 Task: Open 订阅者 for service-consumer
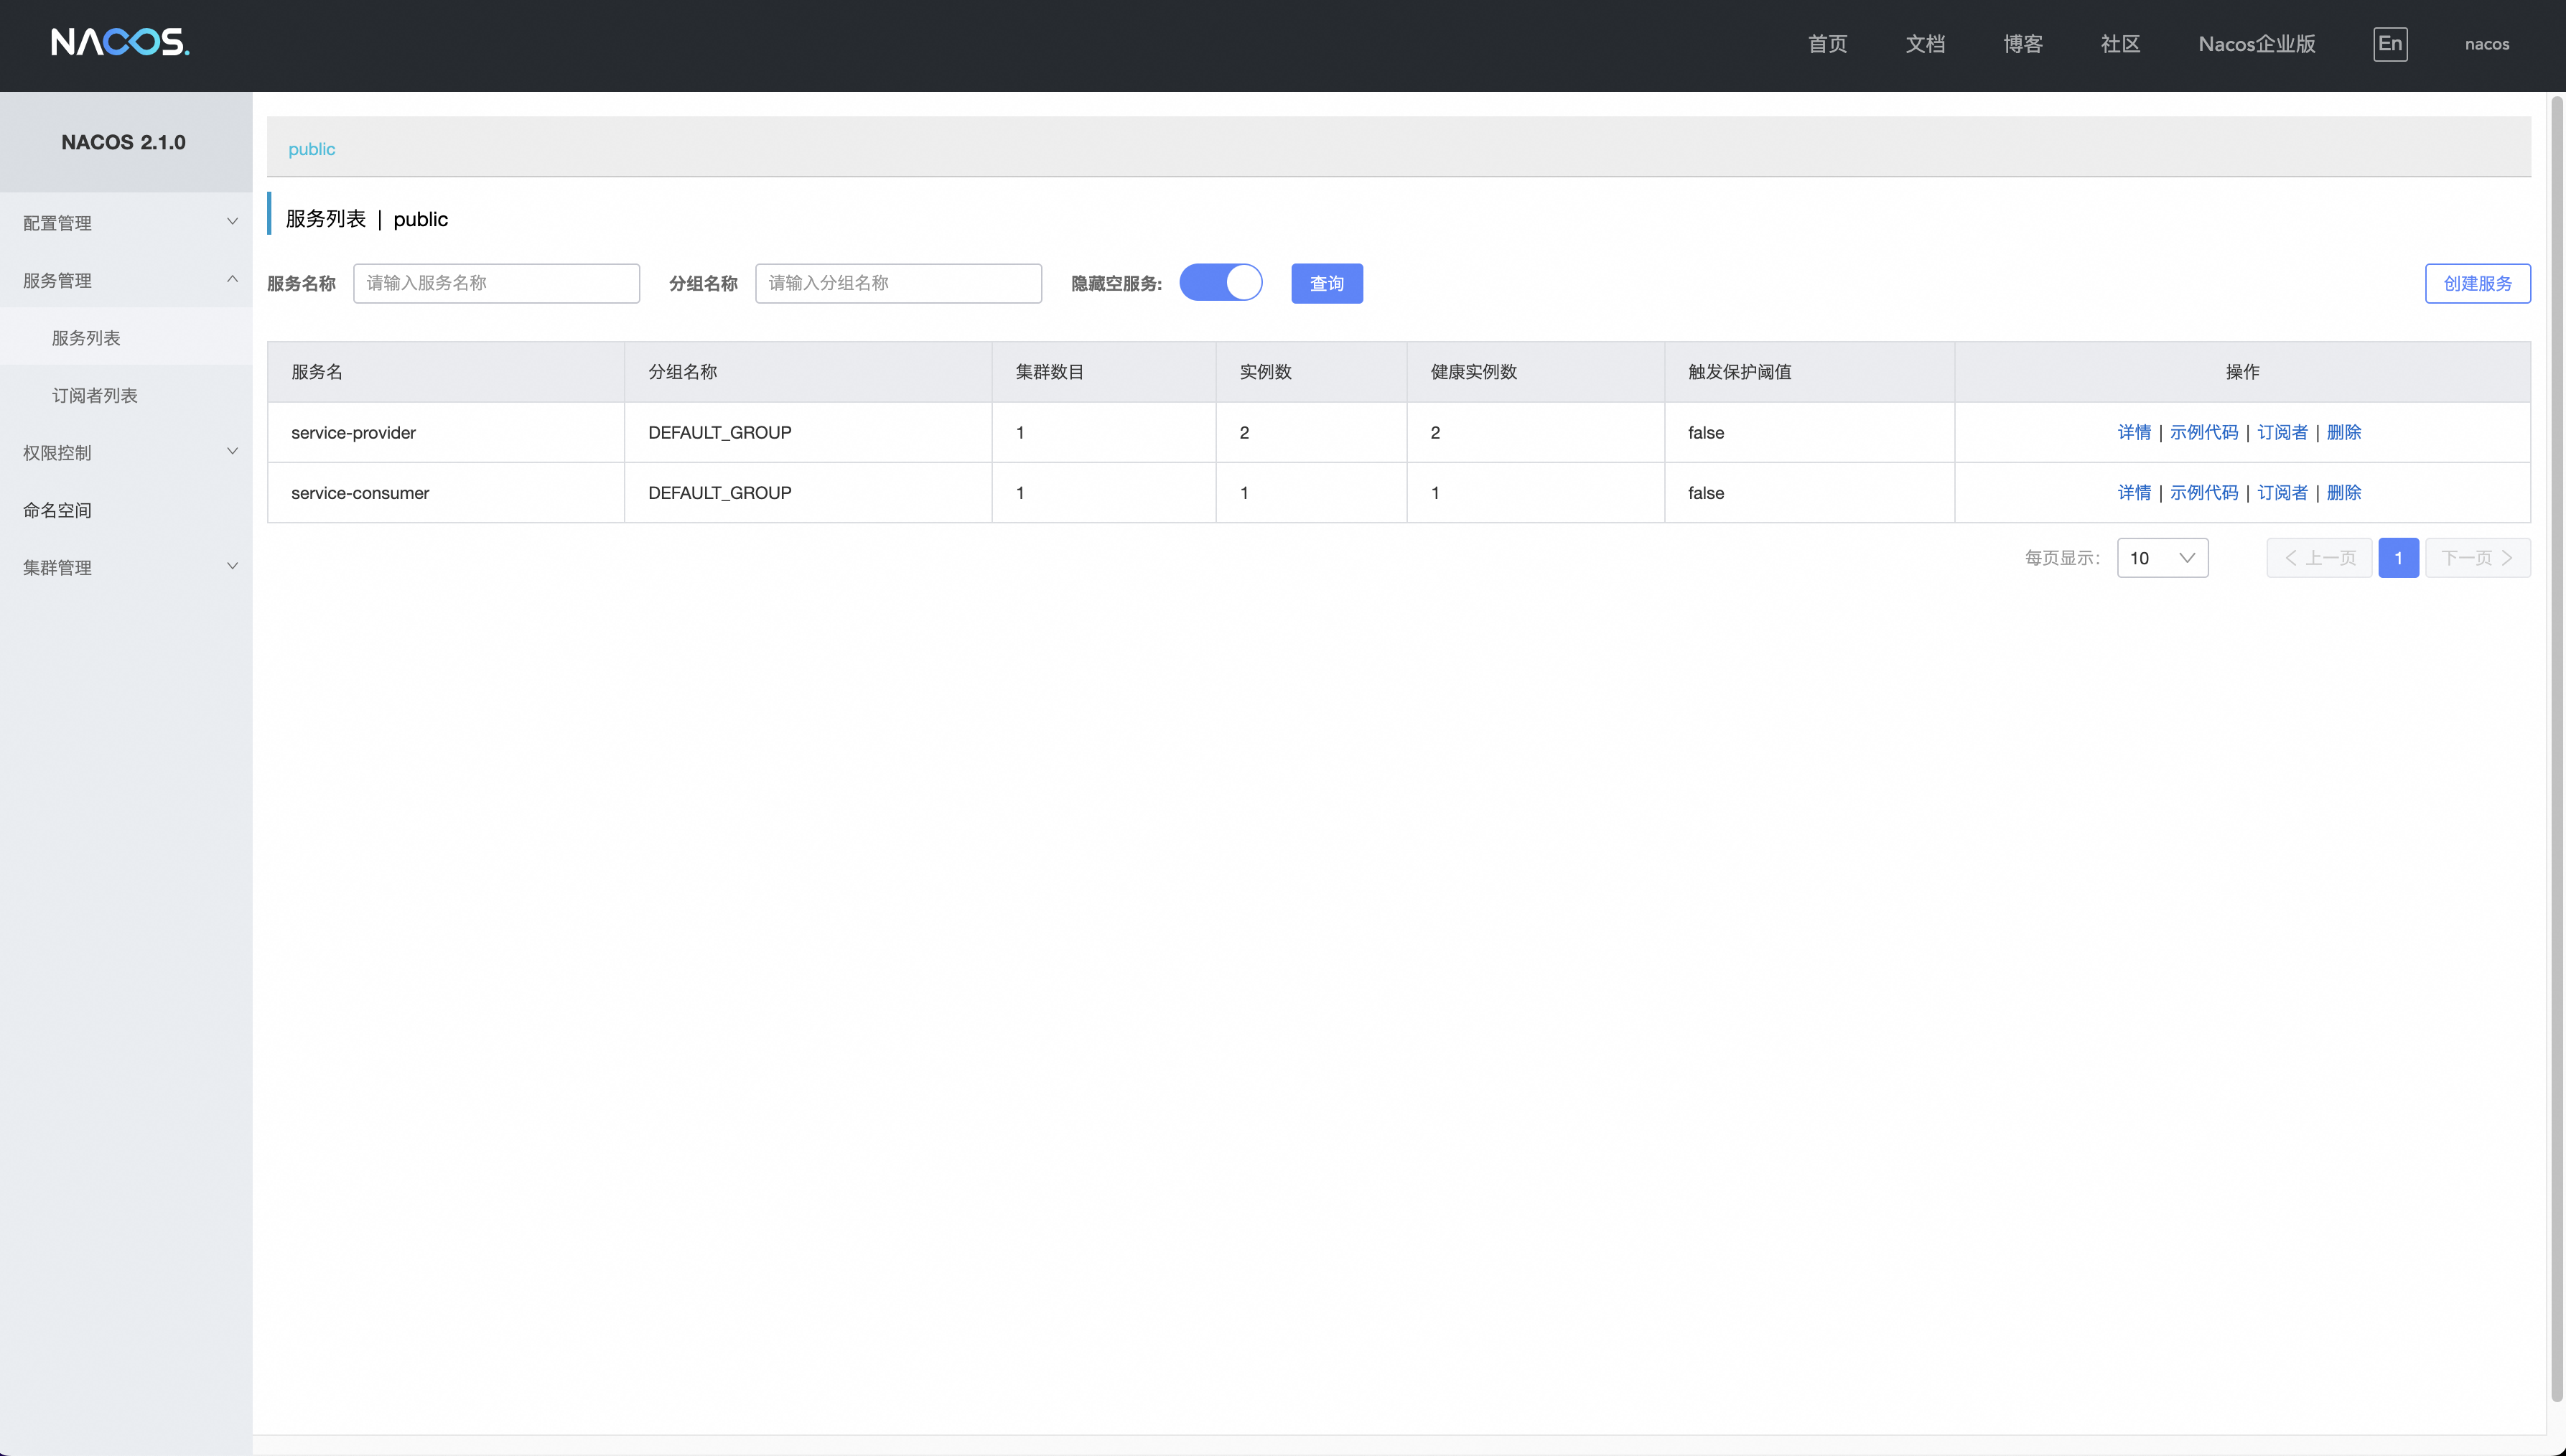tap(2282, 492)
